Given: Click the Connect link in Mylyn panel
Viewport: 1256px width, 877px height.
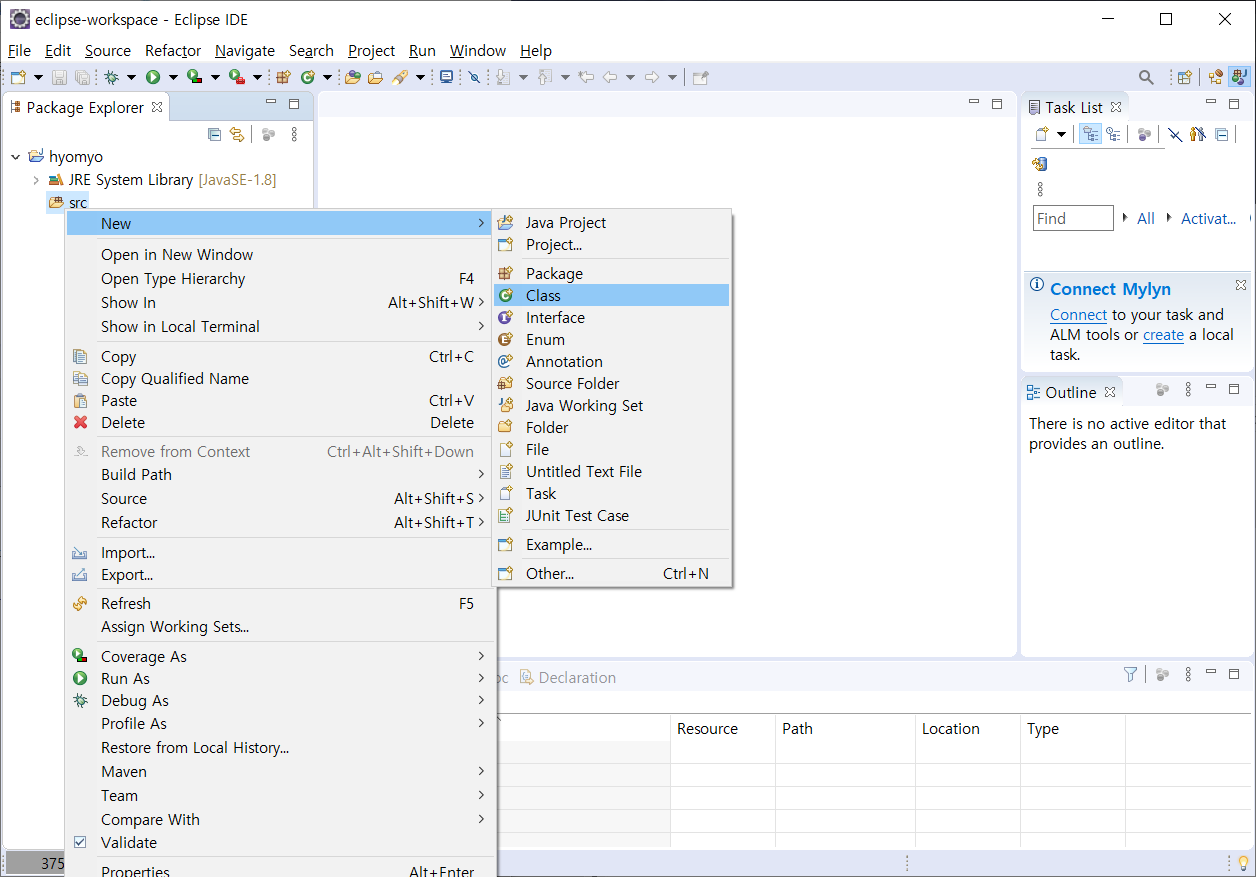Looking at the screenshot, I should (1078, 314).
